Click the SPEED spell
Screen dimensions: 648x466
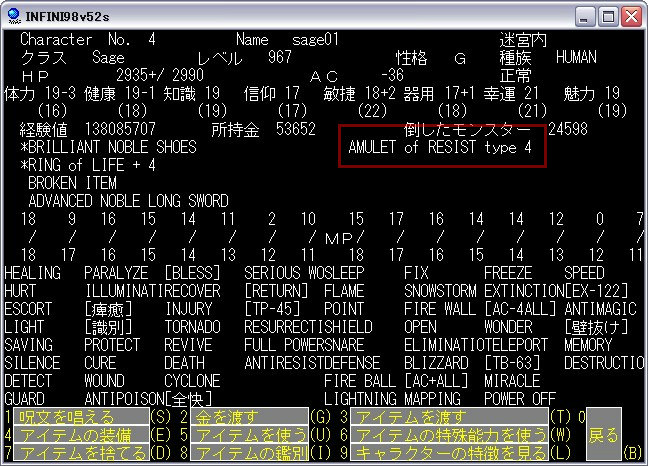584,273
